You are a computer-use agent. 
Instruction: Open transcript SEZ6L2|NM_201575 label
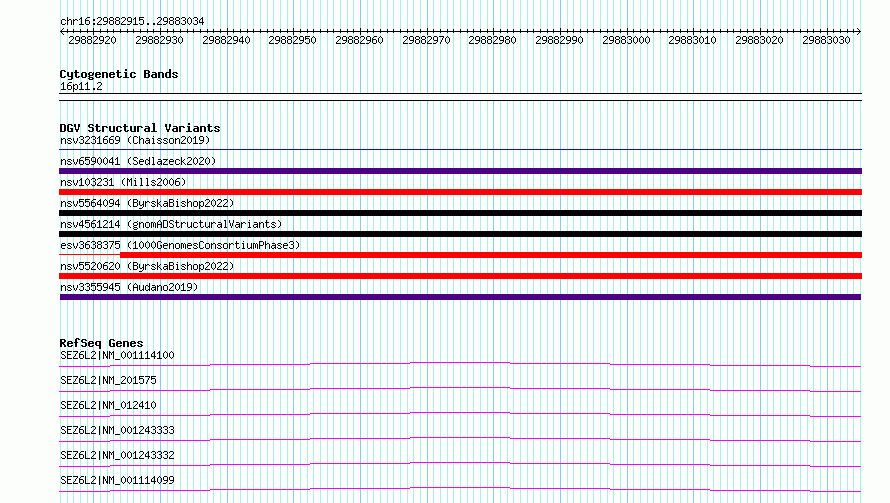108,380
